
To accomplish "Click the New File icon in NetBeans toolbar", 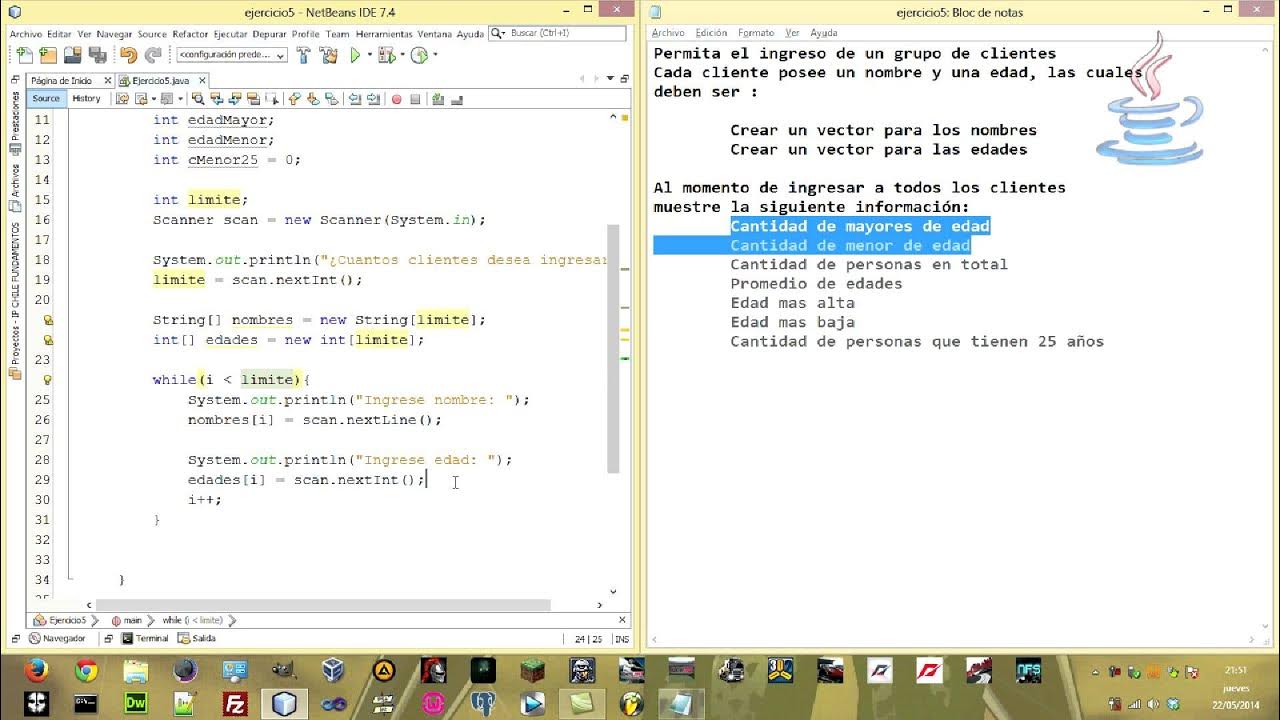I will (x=24, y=55).
